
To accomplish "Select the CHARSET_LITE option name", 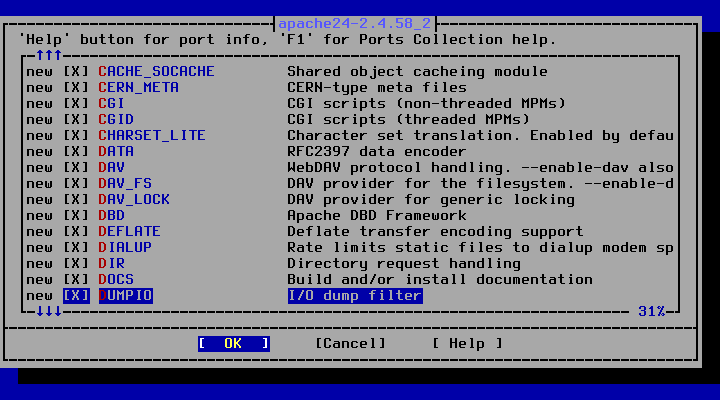I will (152, 135).
